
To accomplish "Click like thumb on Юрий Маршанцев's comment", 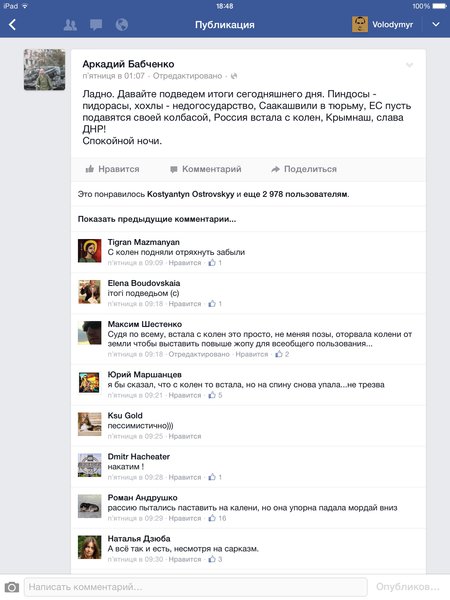I will pyautogui.click(x=212, y=395).
